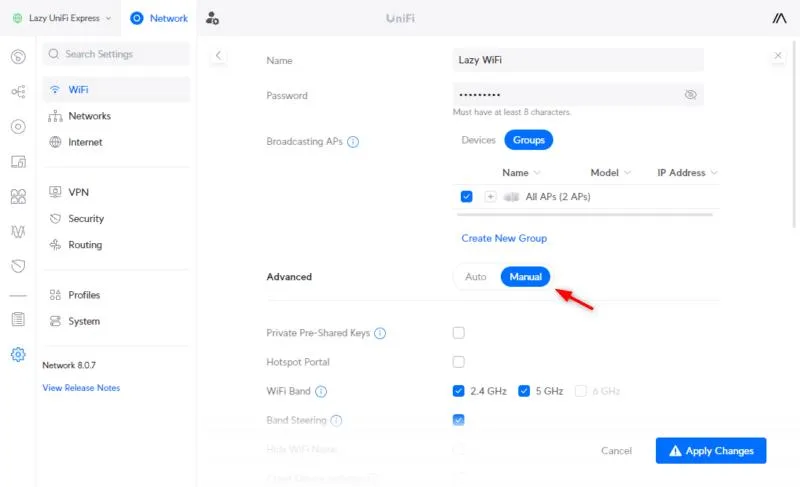The width and height of the screenshot is (800, 487).
Task: Click the Search Settings field
Action: [x=116, y=54]
